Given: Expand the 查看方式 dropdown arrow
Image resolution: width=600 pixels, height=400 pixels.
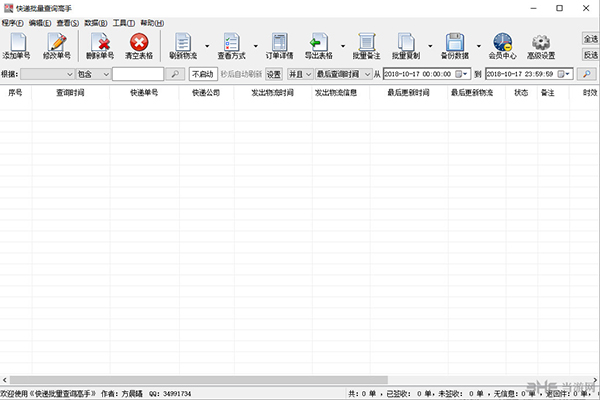Looking at the screenshot, I should click(256, 46).
